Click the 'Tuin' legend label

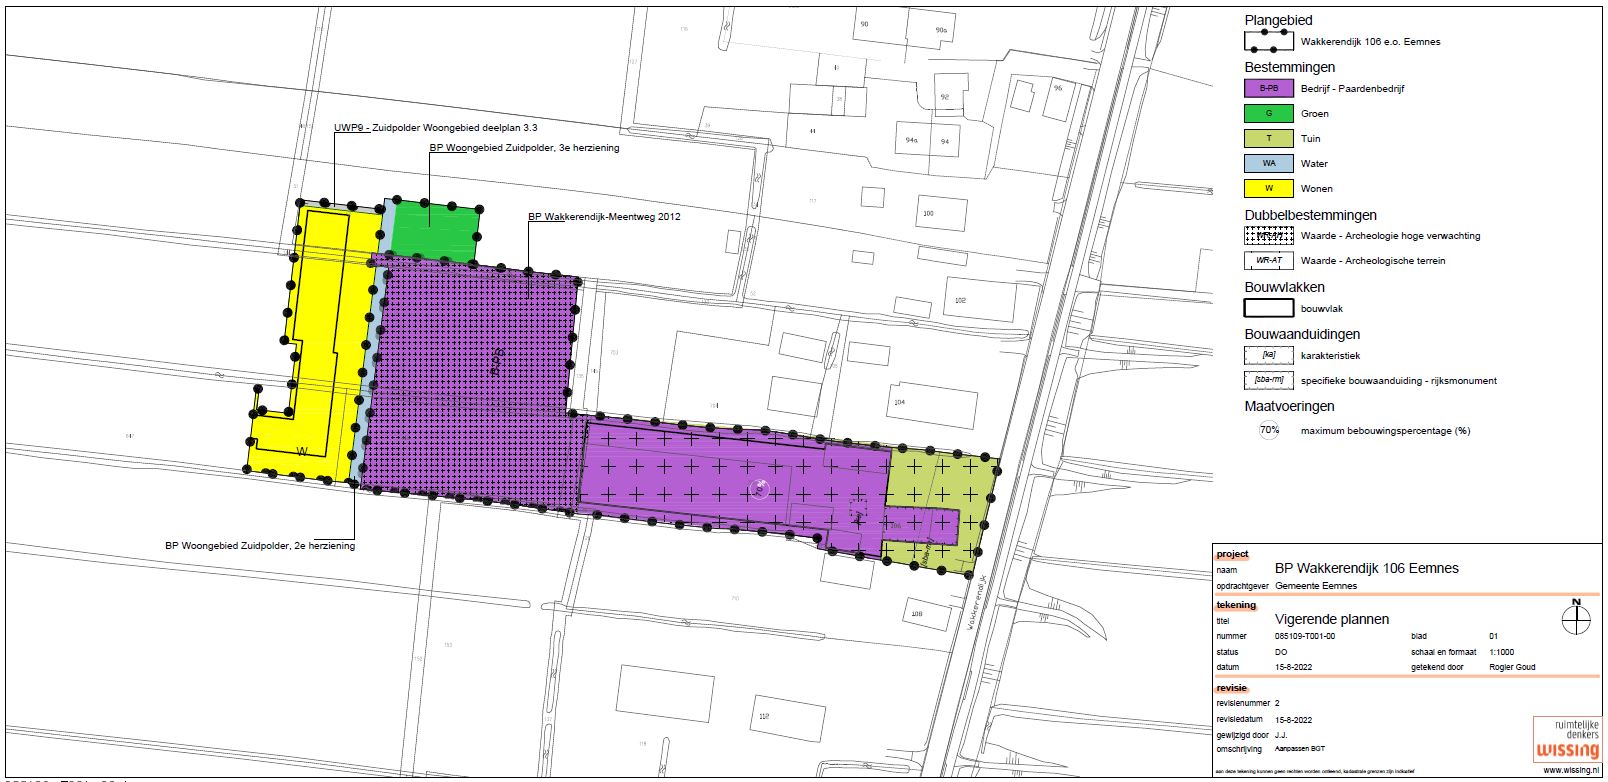click(x=1310, y=139)
